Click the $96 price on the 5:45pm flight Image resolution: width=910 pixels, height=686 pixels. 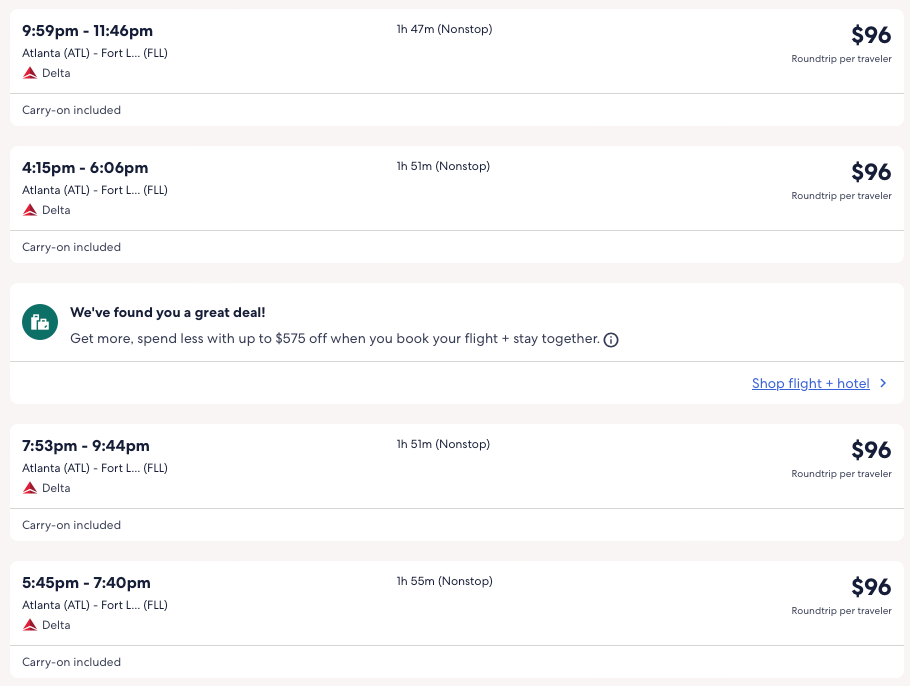click(870, 587)
